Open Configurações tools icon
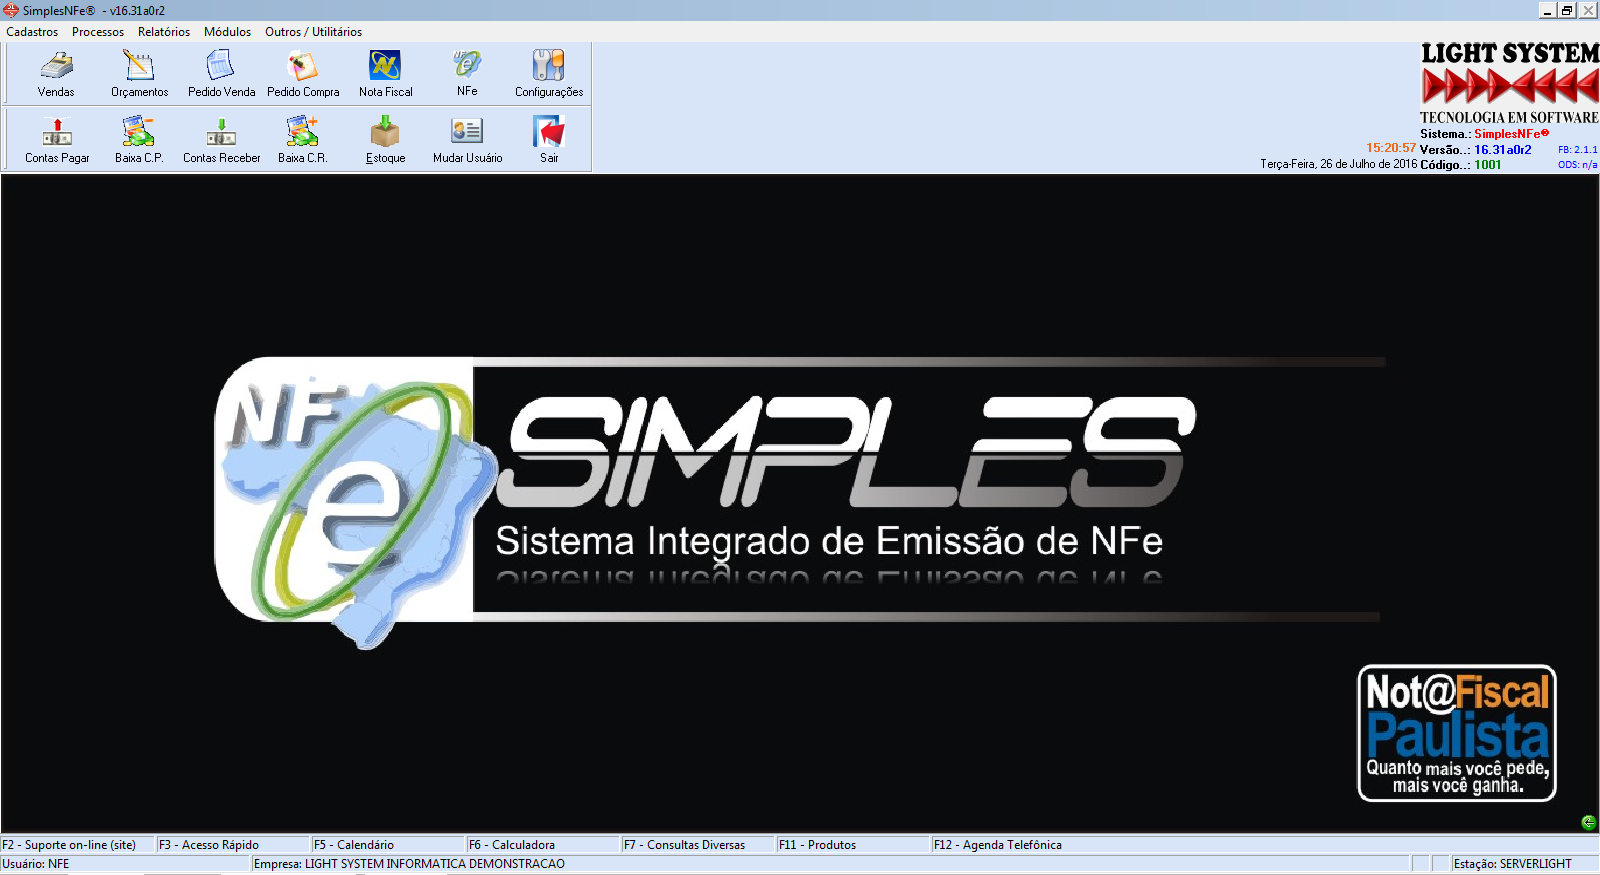Viewport: 1600px width, 875px height. click(549, 66)
